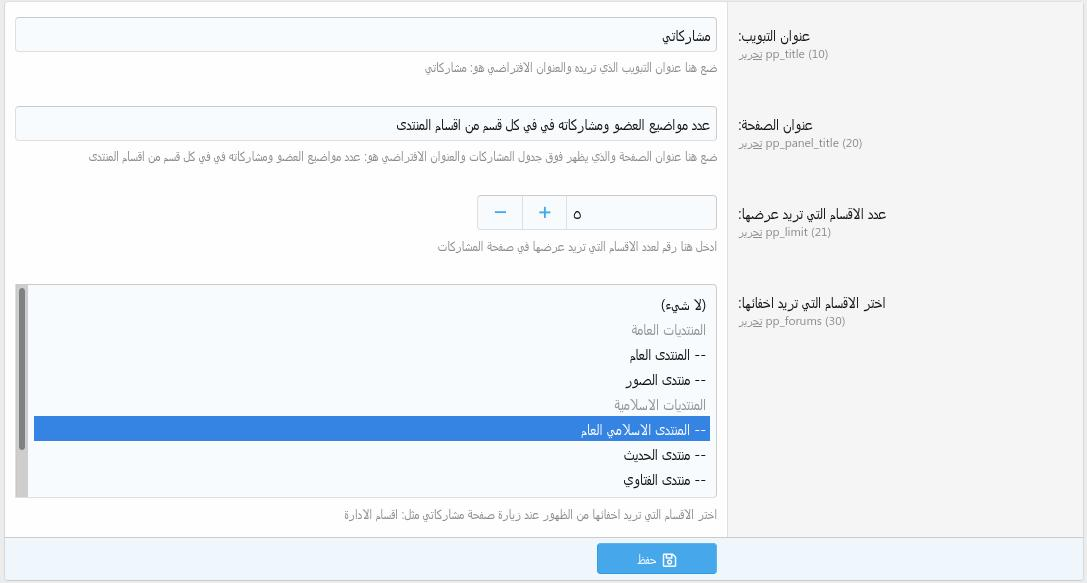Click the minus button to decrease sections count
This screenshot has width=1087, height=583.
pyautogui.click(x=500, y=213)
